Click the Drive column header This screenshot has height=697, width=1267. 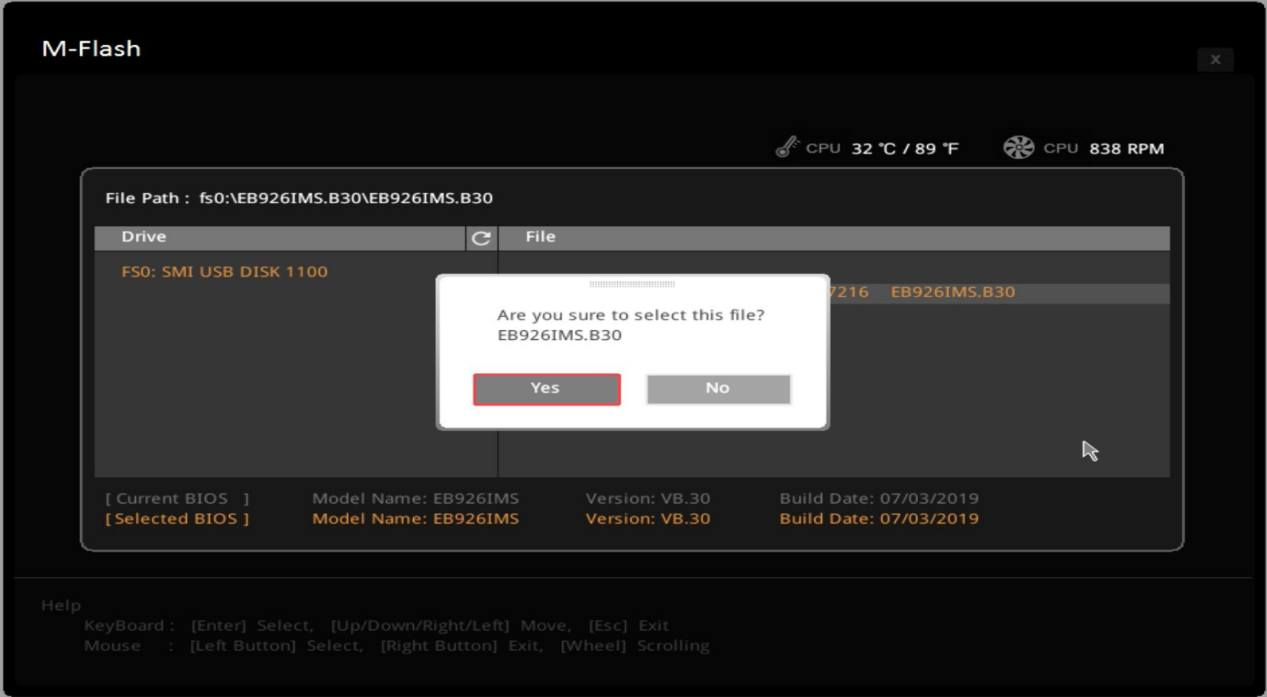click(144, 238)
